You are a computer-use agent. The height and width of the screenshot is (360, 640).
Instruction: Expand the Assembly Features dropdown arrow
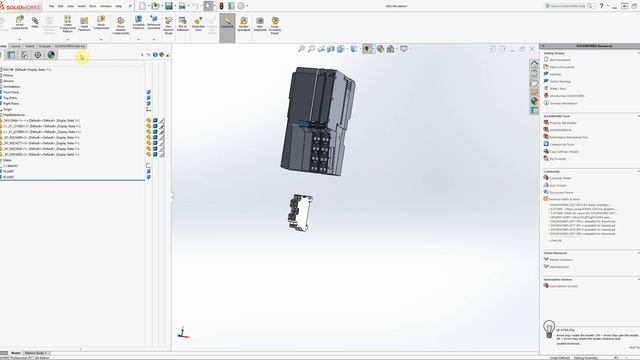[138, 40]
